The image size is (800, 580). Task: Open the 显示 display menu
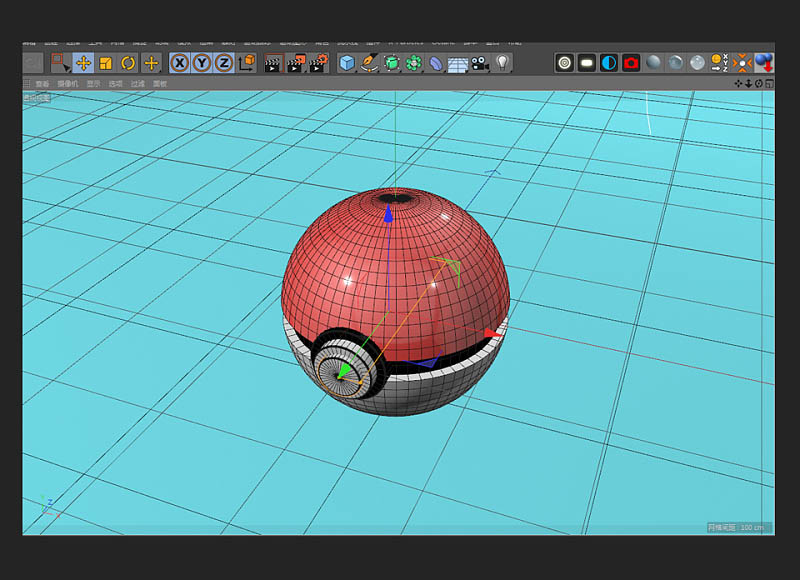93,84
